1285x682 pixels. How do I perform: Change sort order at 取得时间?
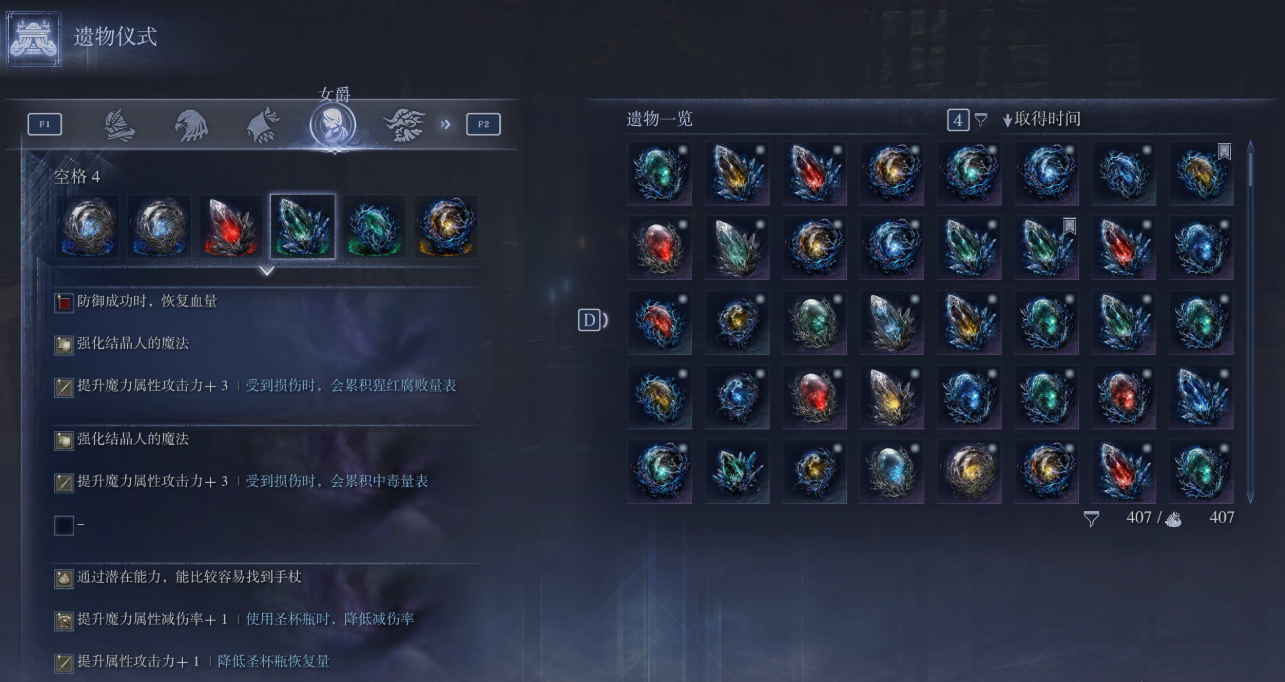click(1041, 119)
